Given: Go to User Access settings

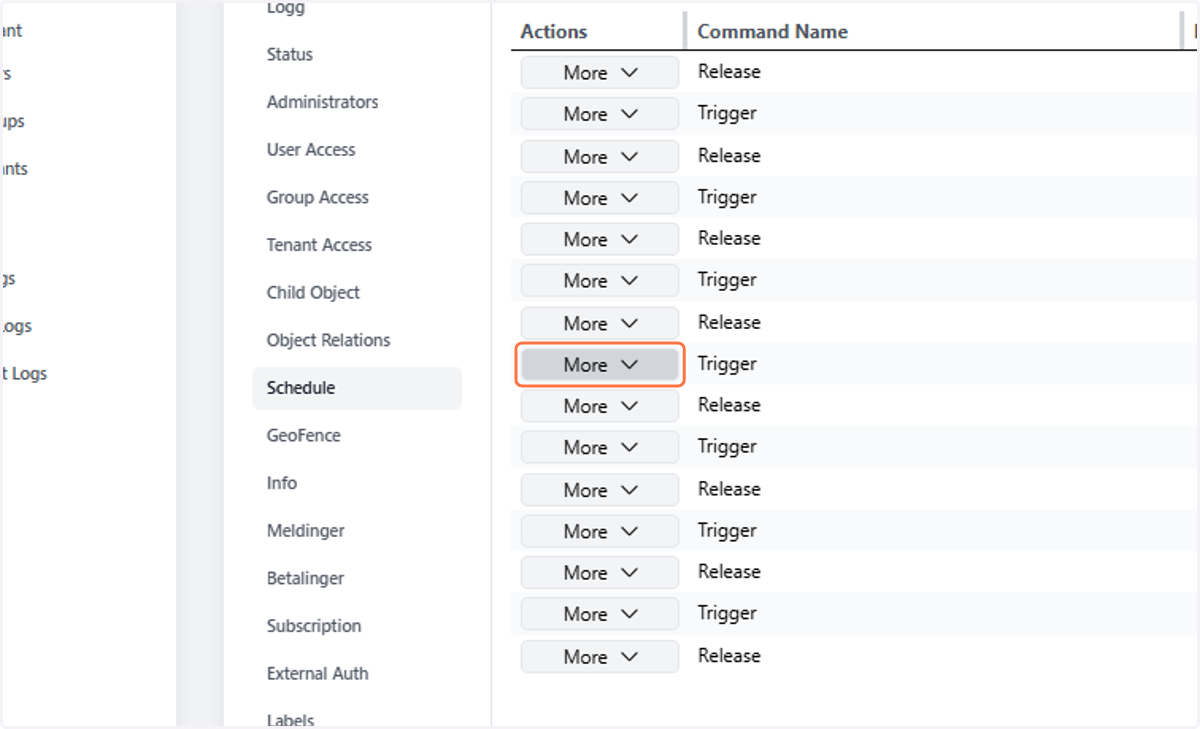Looking at the screenshot, I should point(311,150).
